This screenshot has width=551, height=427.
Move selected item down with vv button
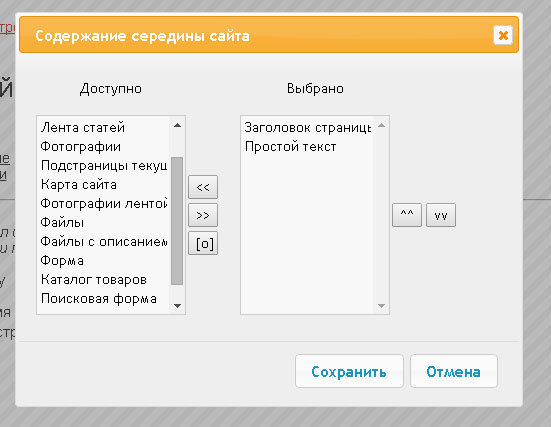coord(441,215)
